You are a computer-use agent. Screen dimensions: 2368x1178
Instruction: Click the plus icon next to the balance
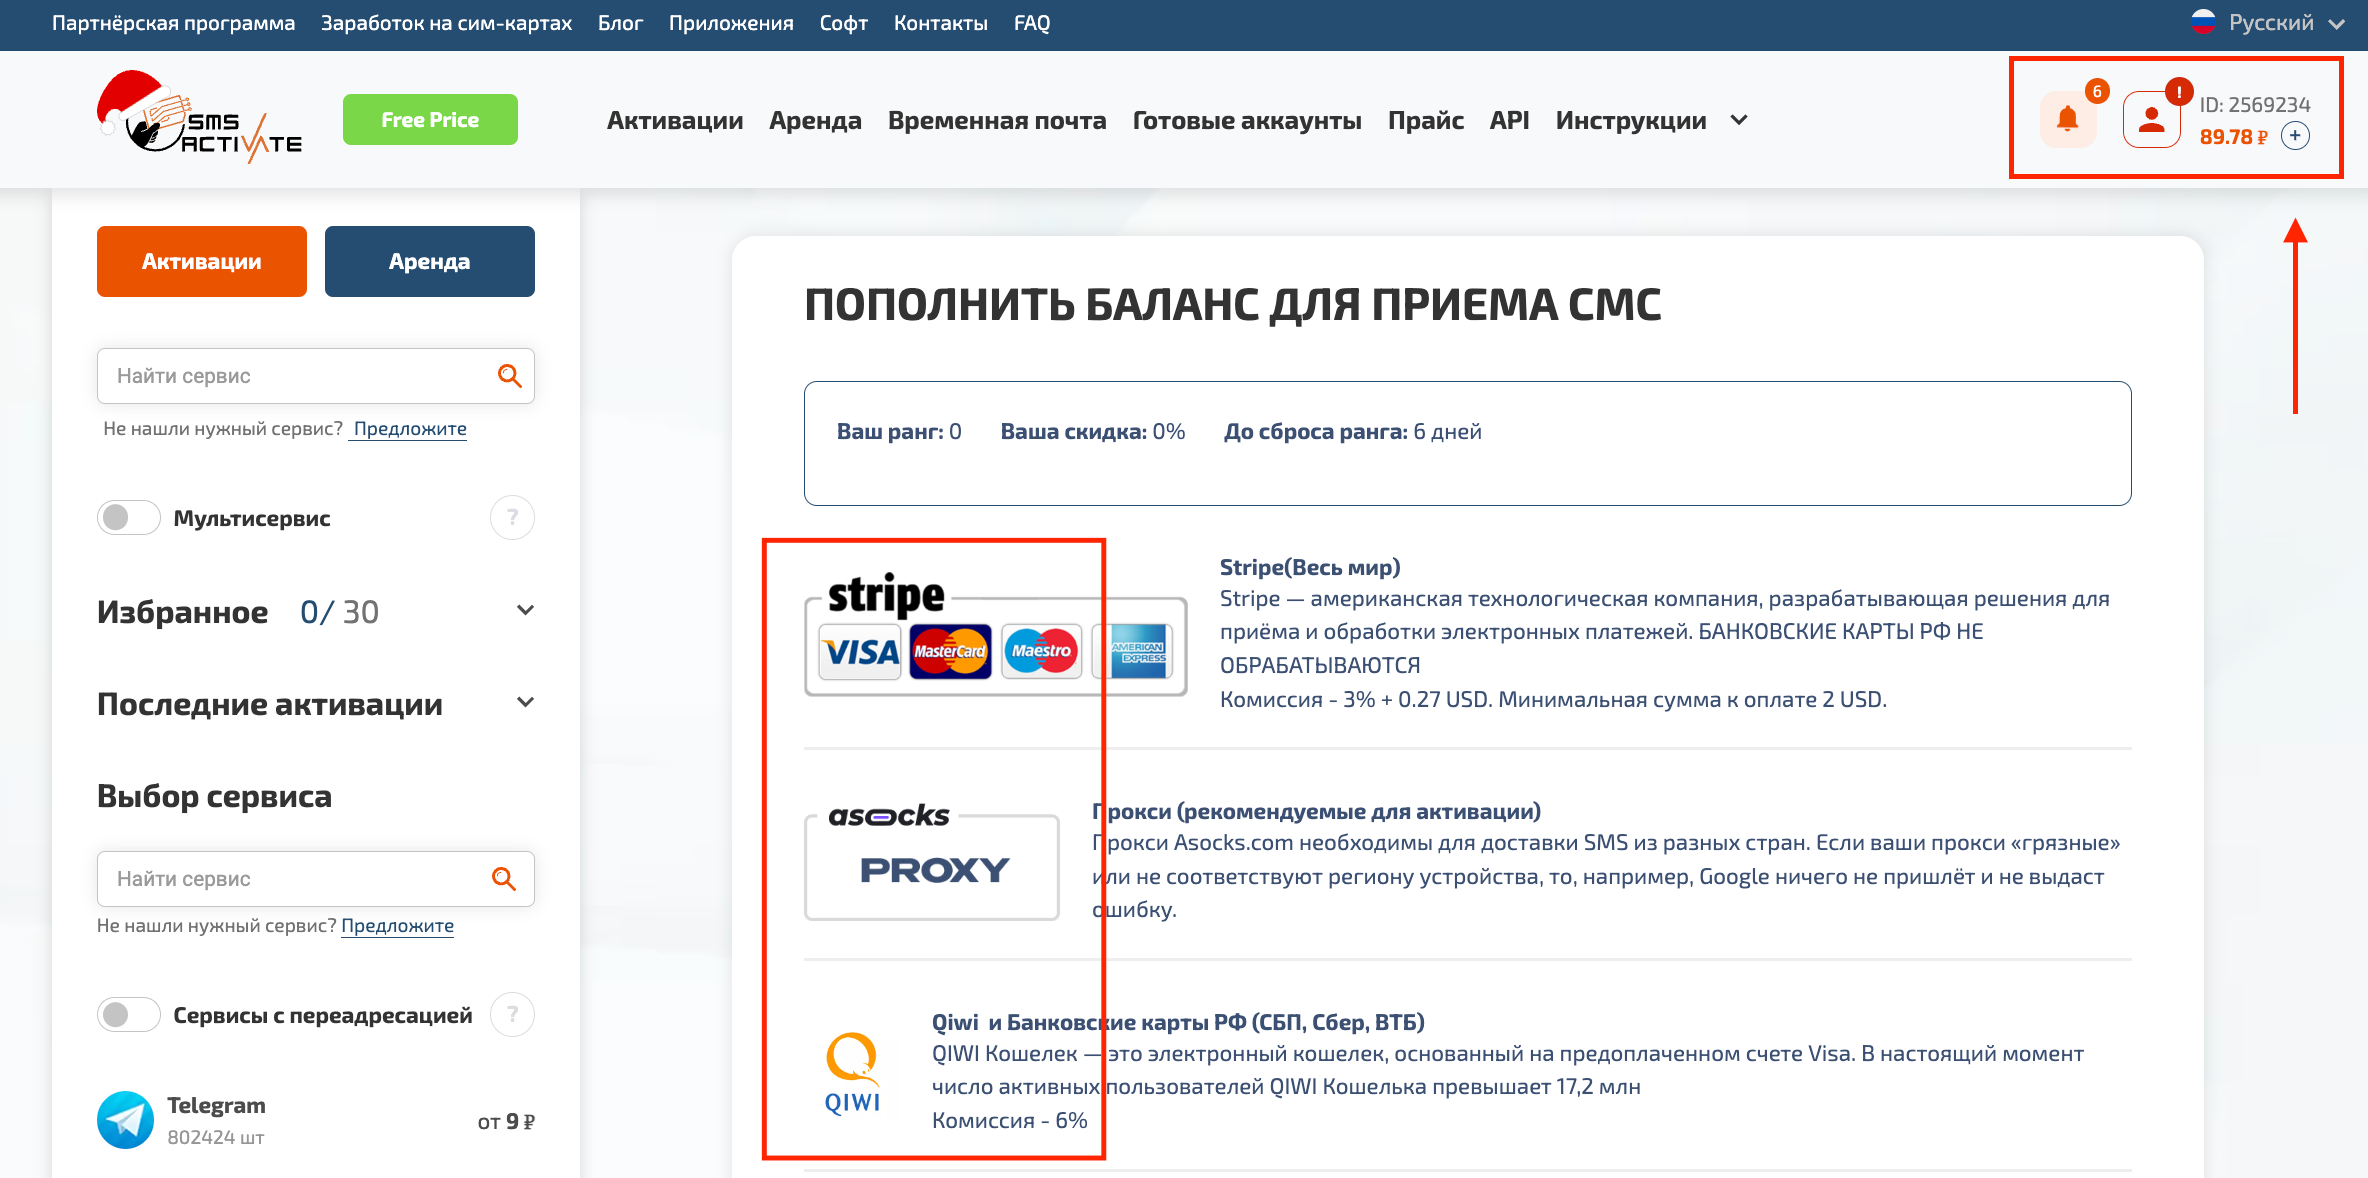point(2295,136)
